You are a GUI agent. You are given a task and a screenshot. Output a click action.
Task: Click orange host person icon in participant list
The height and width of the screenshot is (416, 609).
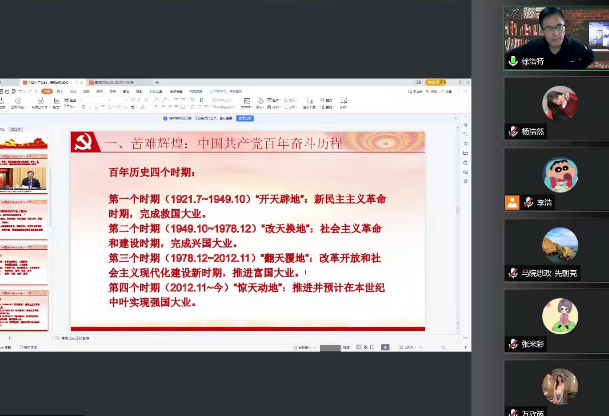[x=512, y=202]
